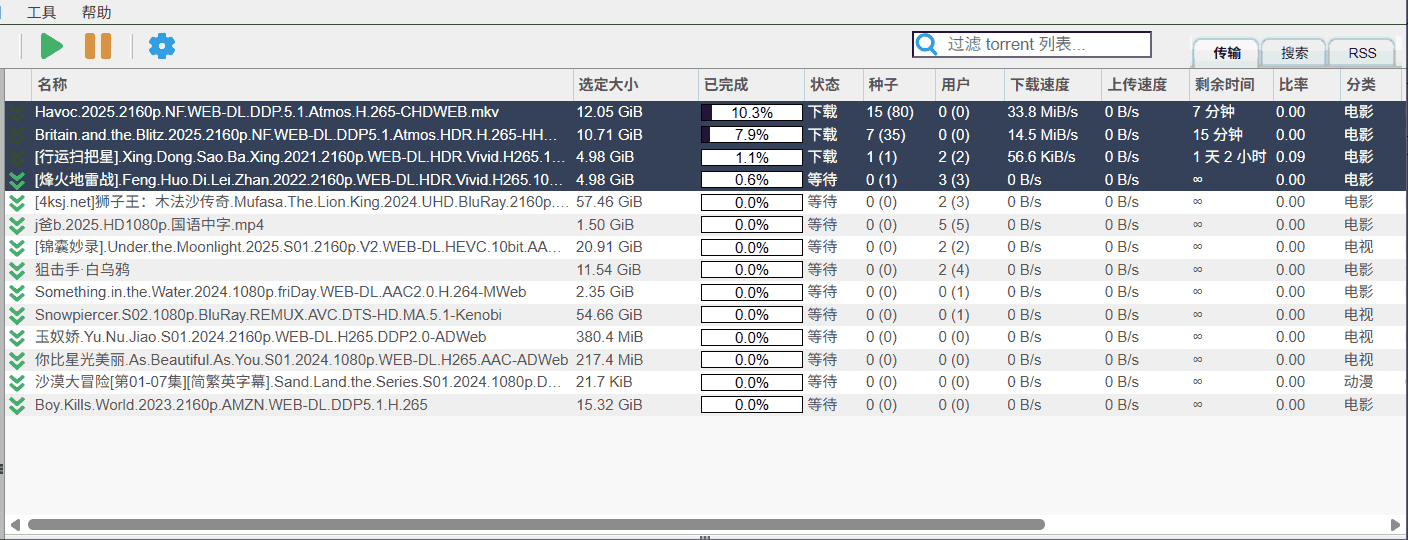The image size is (1408, 540).
Task: Sort by the 状态 column header
Action: coord(834,85)
